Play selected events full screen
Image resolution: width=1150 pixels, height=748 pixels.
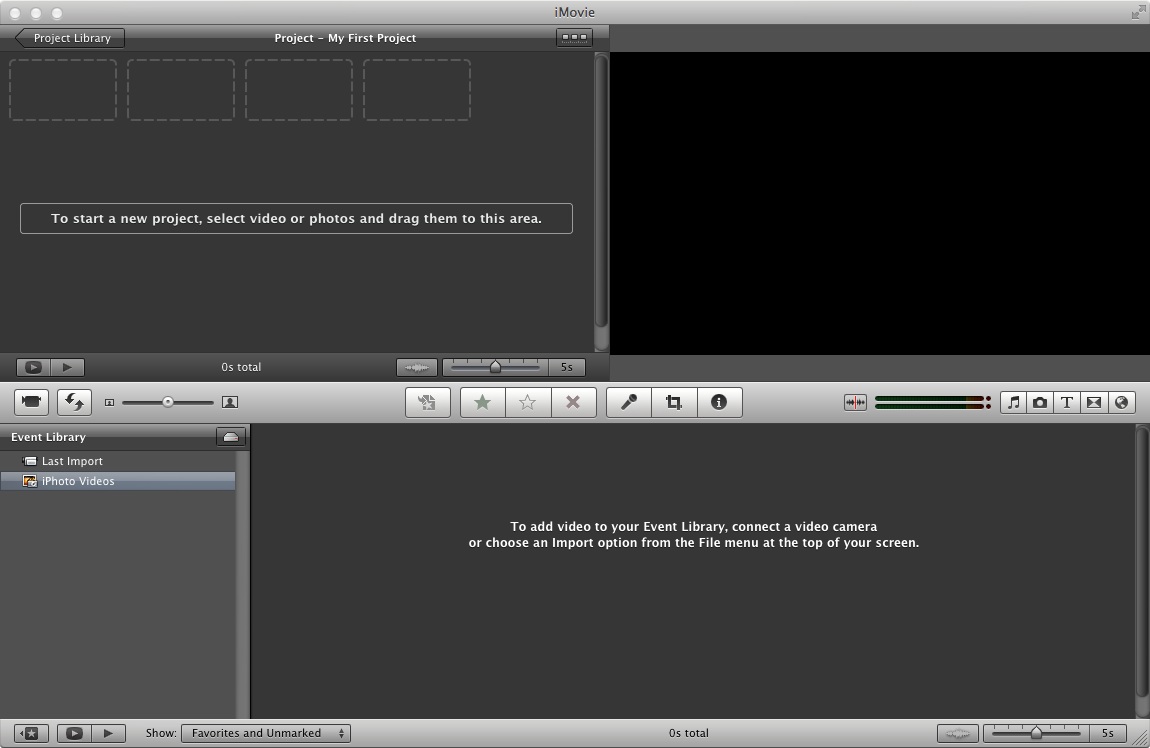coord(75,733)
